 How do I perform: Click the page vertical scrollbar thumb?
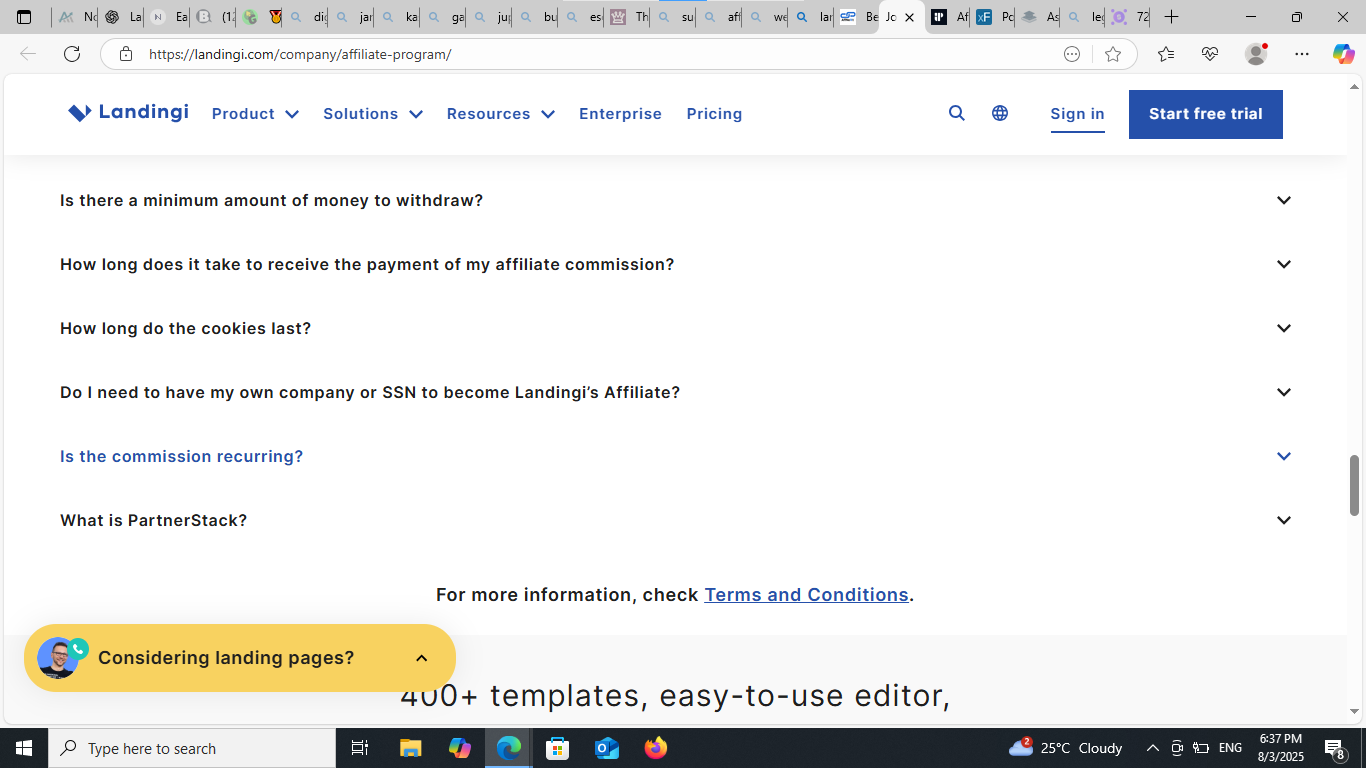pos(1355,485)
